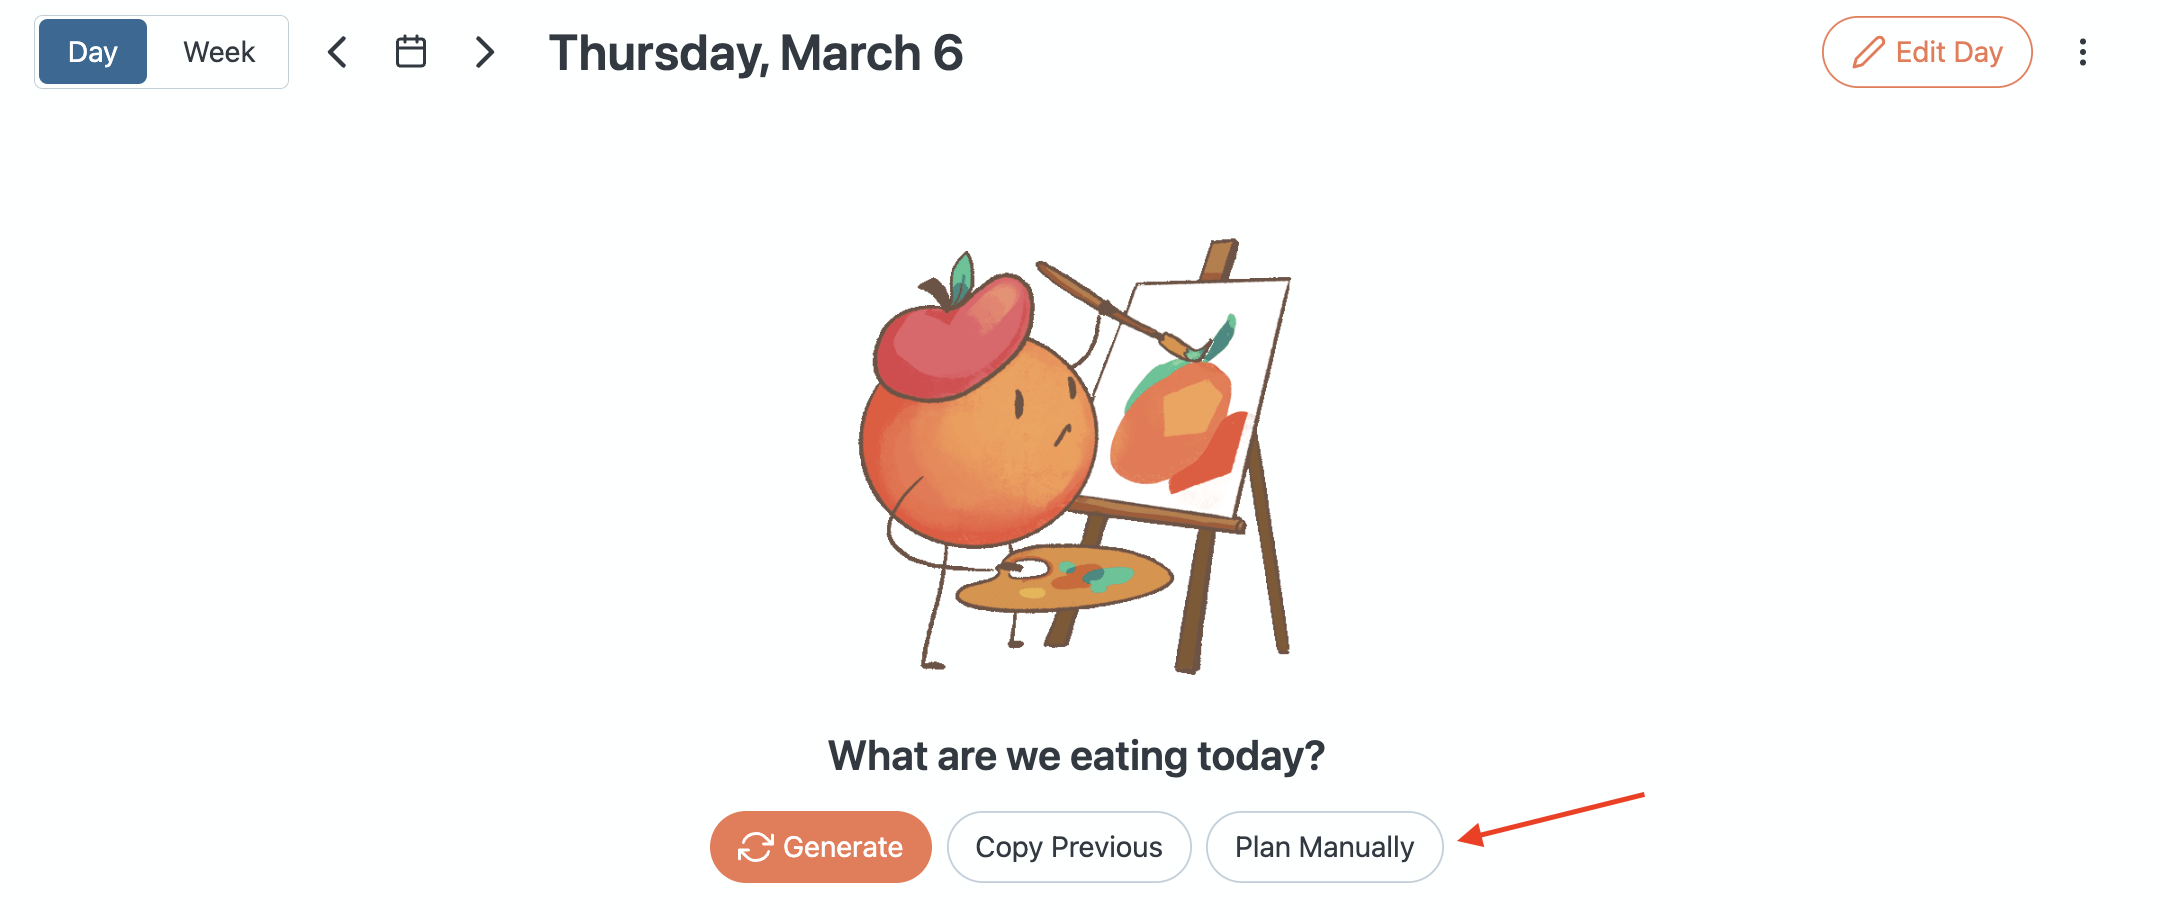Viewport: 2164px width, 918px height.
Task: Click the 'What are we eating today?' heading
Action: point(1076,756)
